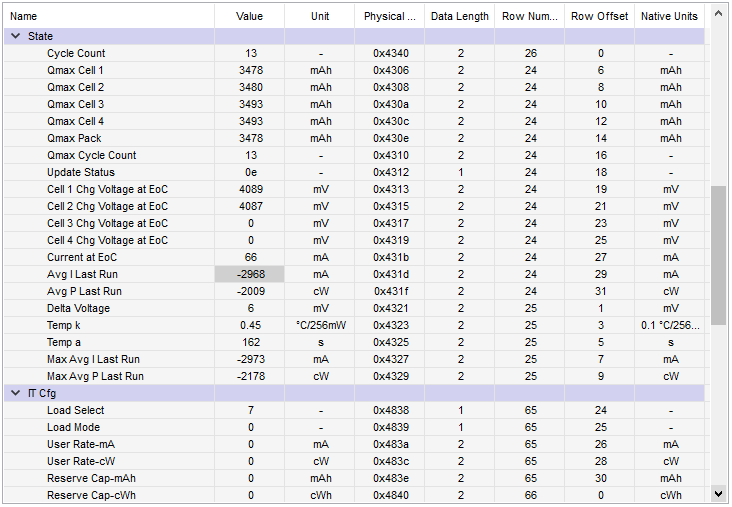Viewport: 732px width, 507px height.
Task: Select the Temp k value 0.45
Action: pyautogui.click(x=250, y=325)
